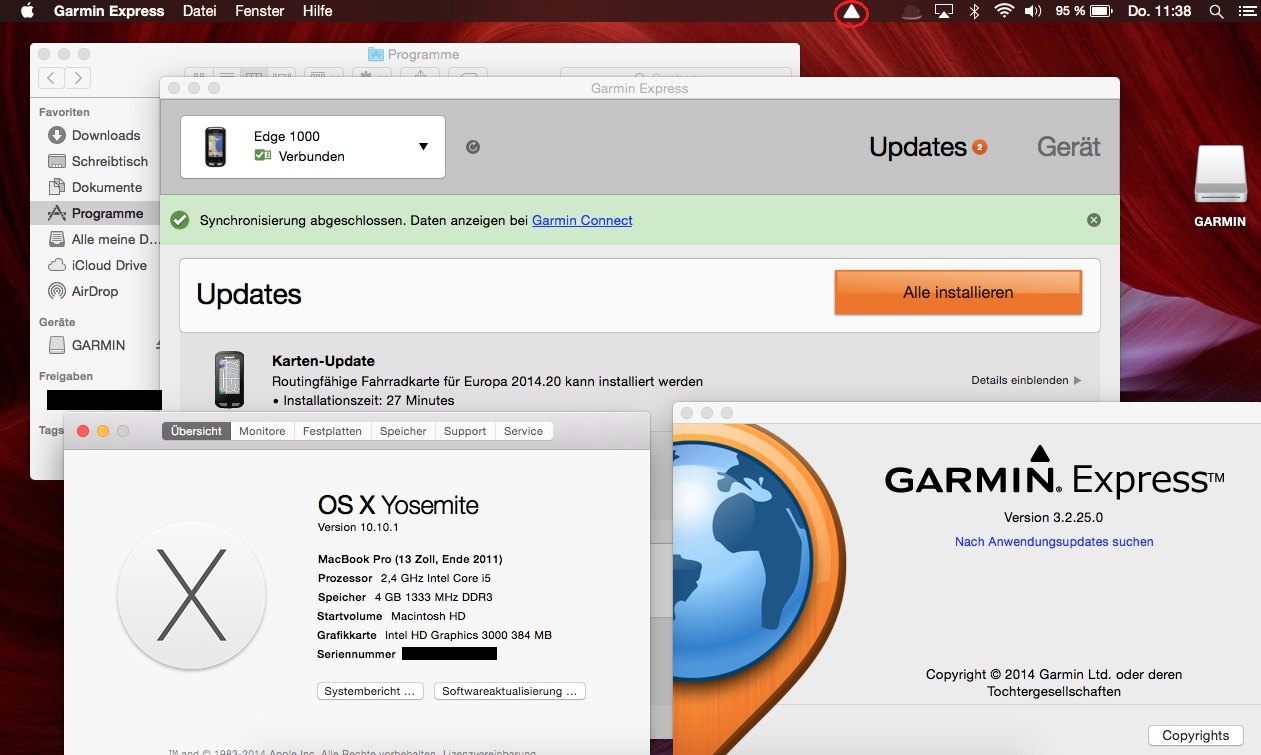Click Softwareaktualisierung button

(x=510, y=691)
